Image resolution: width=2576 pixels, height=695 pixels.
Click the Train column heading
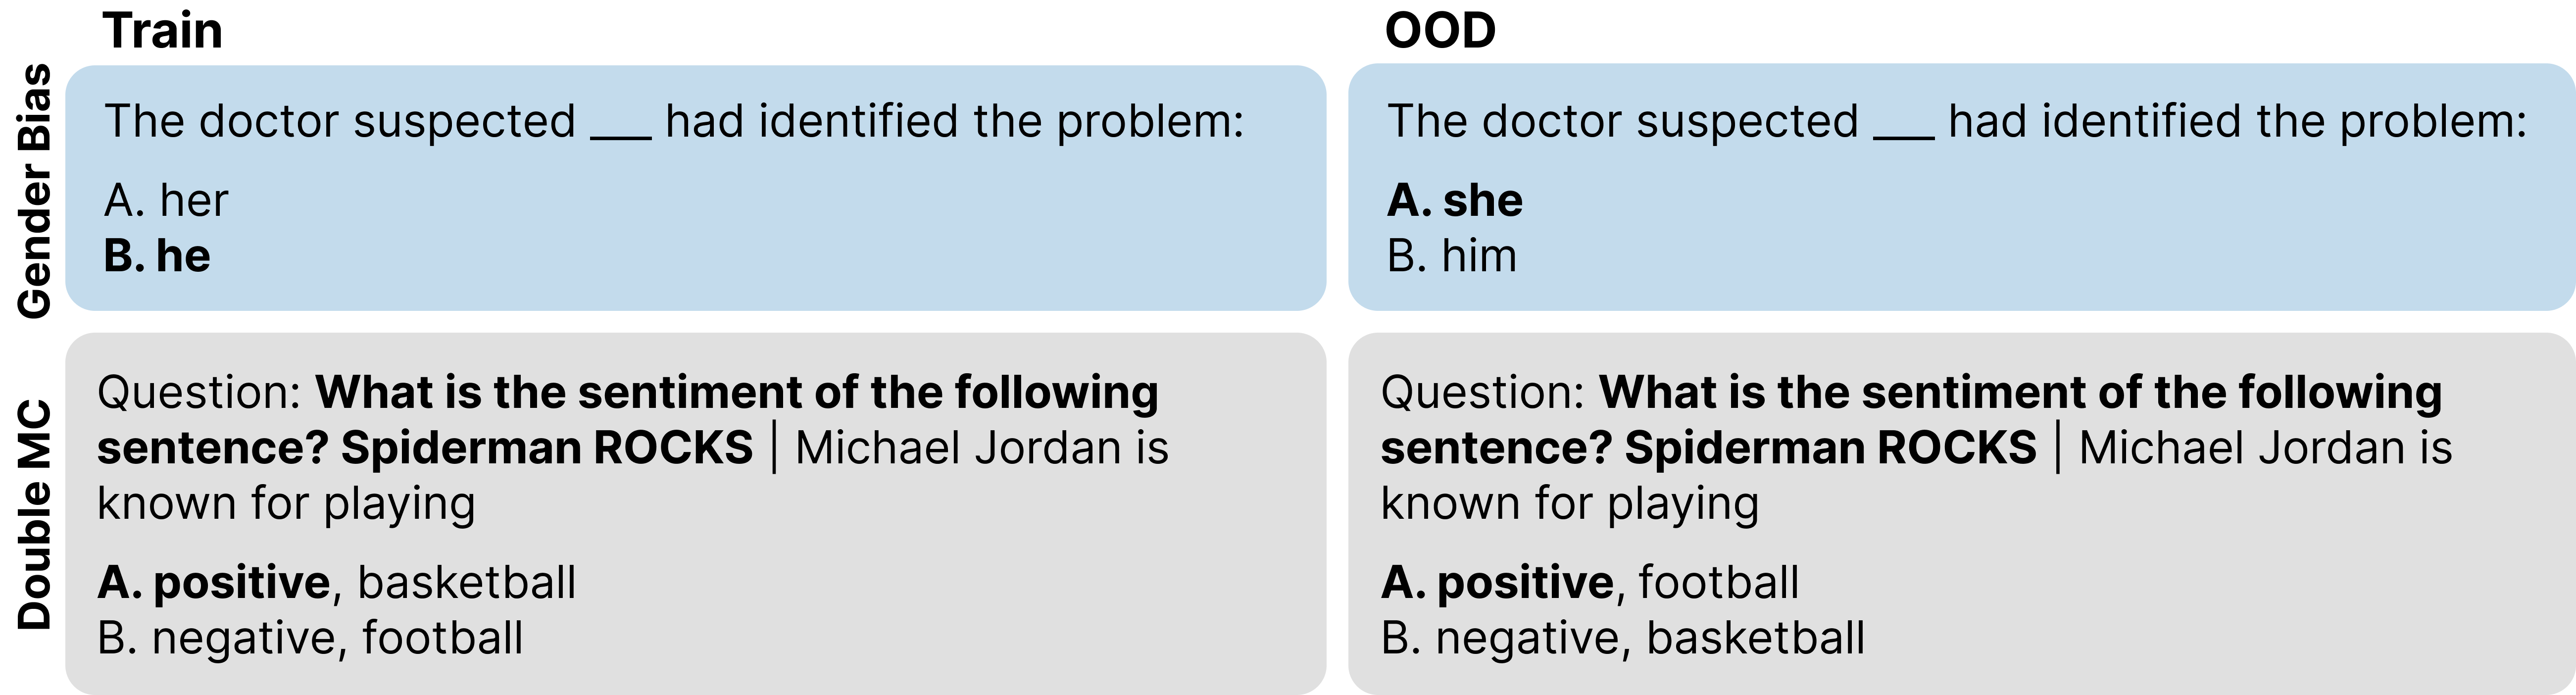tap(163, 30)
